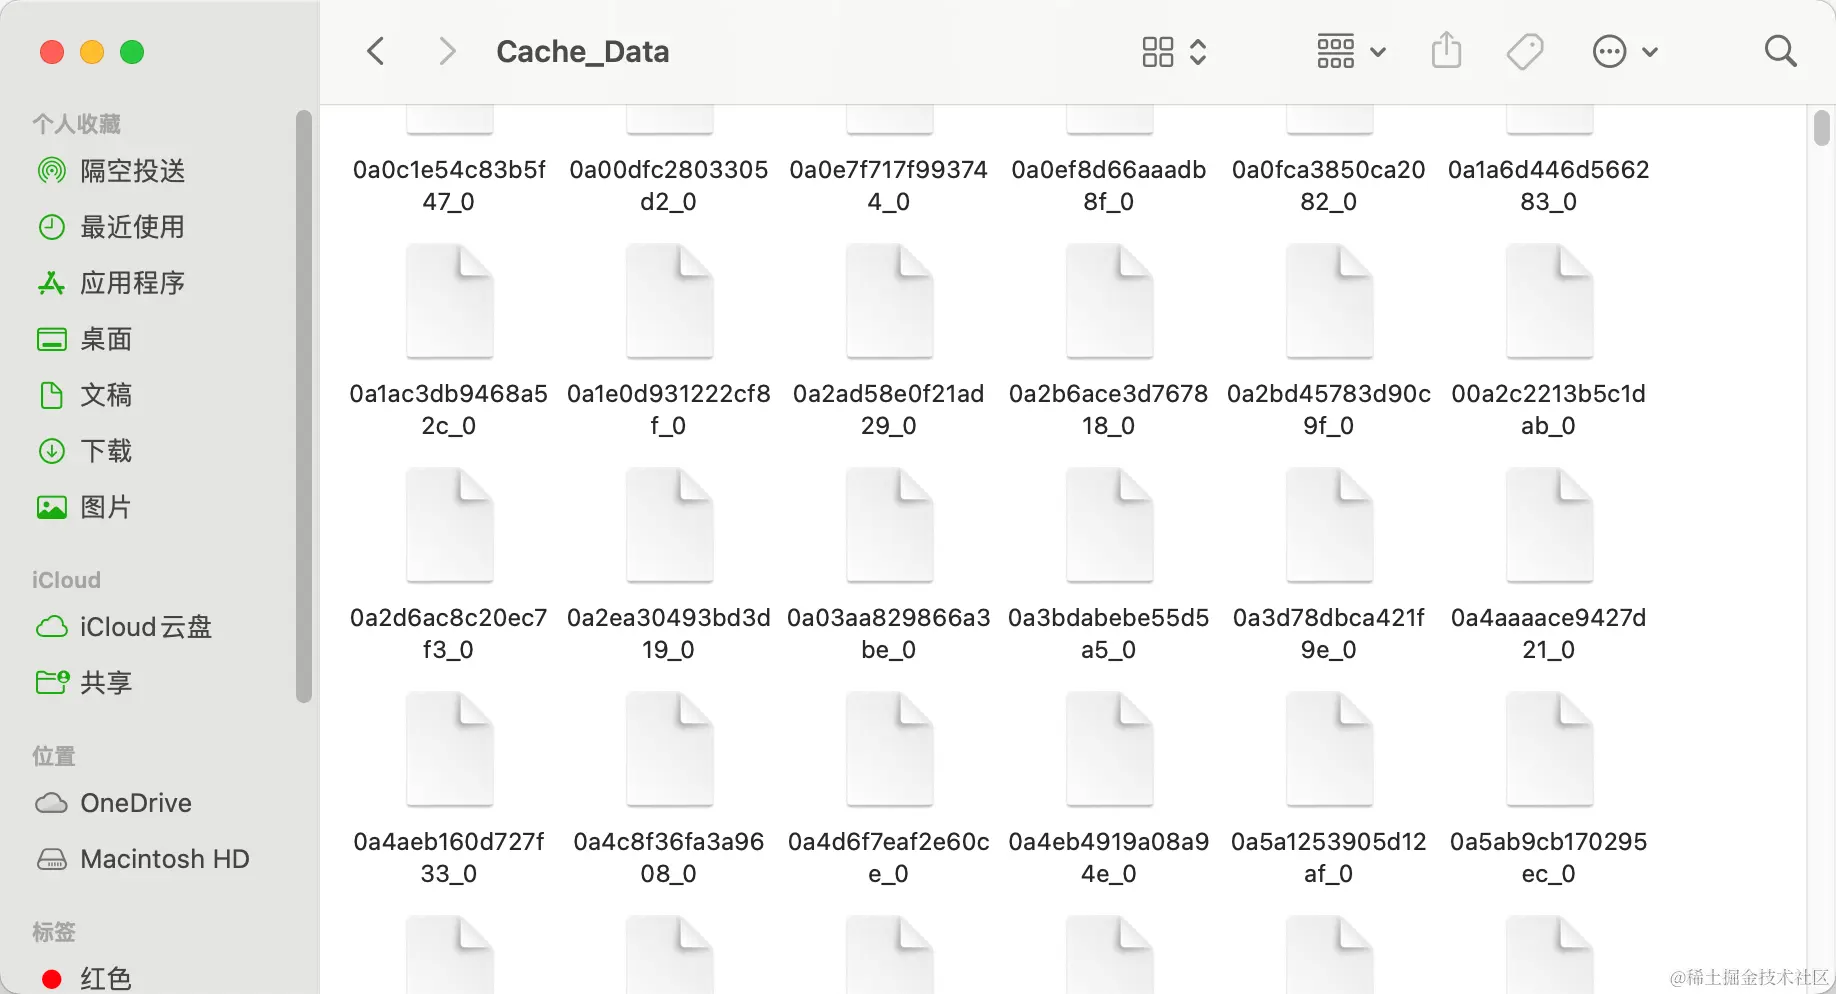The width and height of the screenshot is (1836, 994).
Task: Open AirDrop (隔空投送) in sidebar
Action: [x=132, y=171]
